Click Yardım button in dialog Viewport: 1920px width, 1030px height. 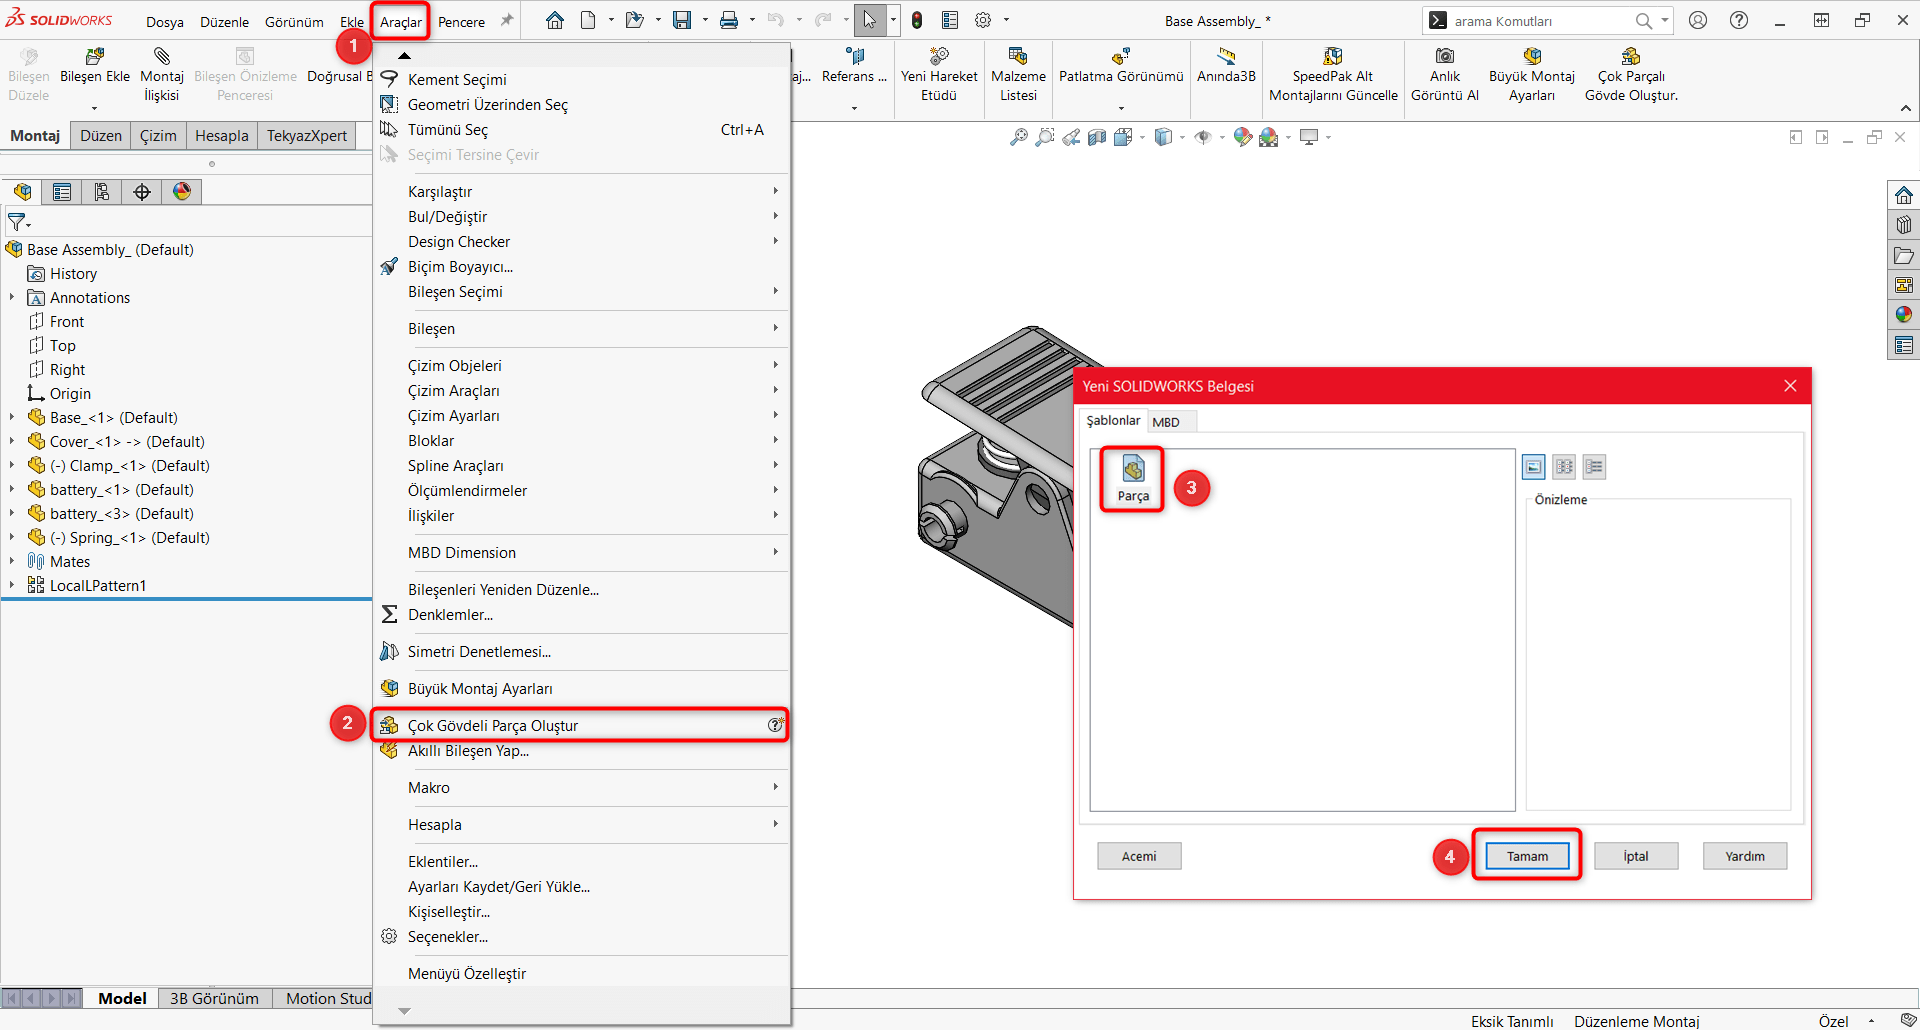tap(1745, 856)
